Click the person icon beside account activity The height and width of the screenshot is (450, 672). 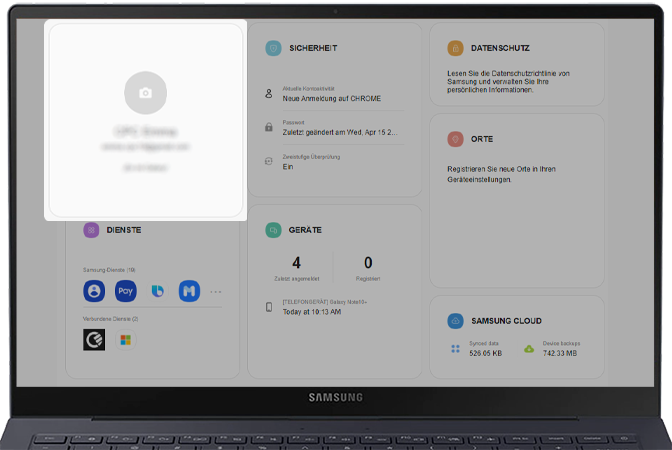coord(269,93)
